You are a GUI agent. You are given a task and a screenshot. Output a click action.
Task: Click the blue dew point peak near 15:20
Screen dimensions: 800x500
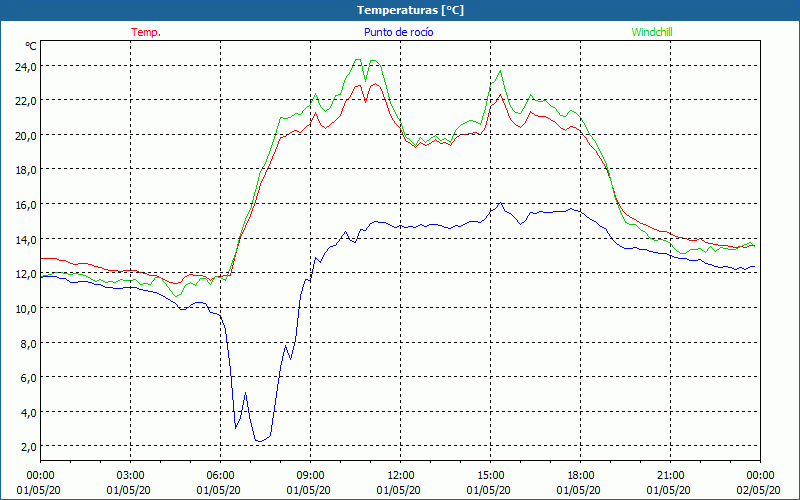click(501, 203)
